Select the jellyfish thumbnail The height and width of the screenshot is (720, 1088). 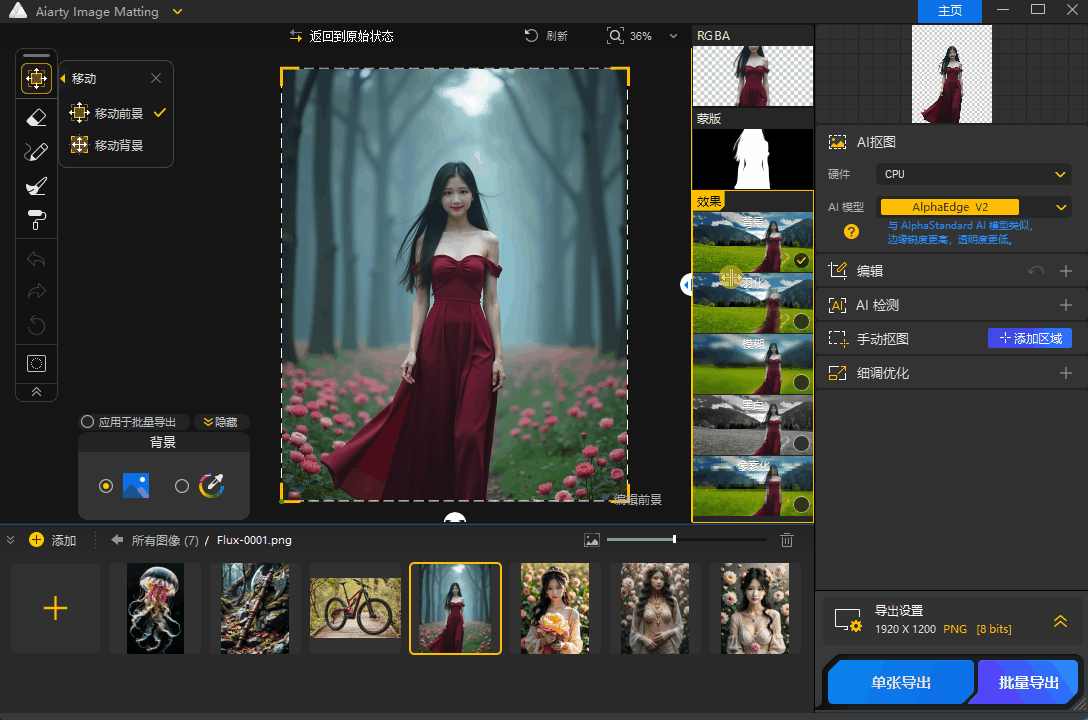(x=155, y=608)
